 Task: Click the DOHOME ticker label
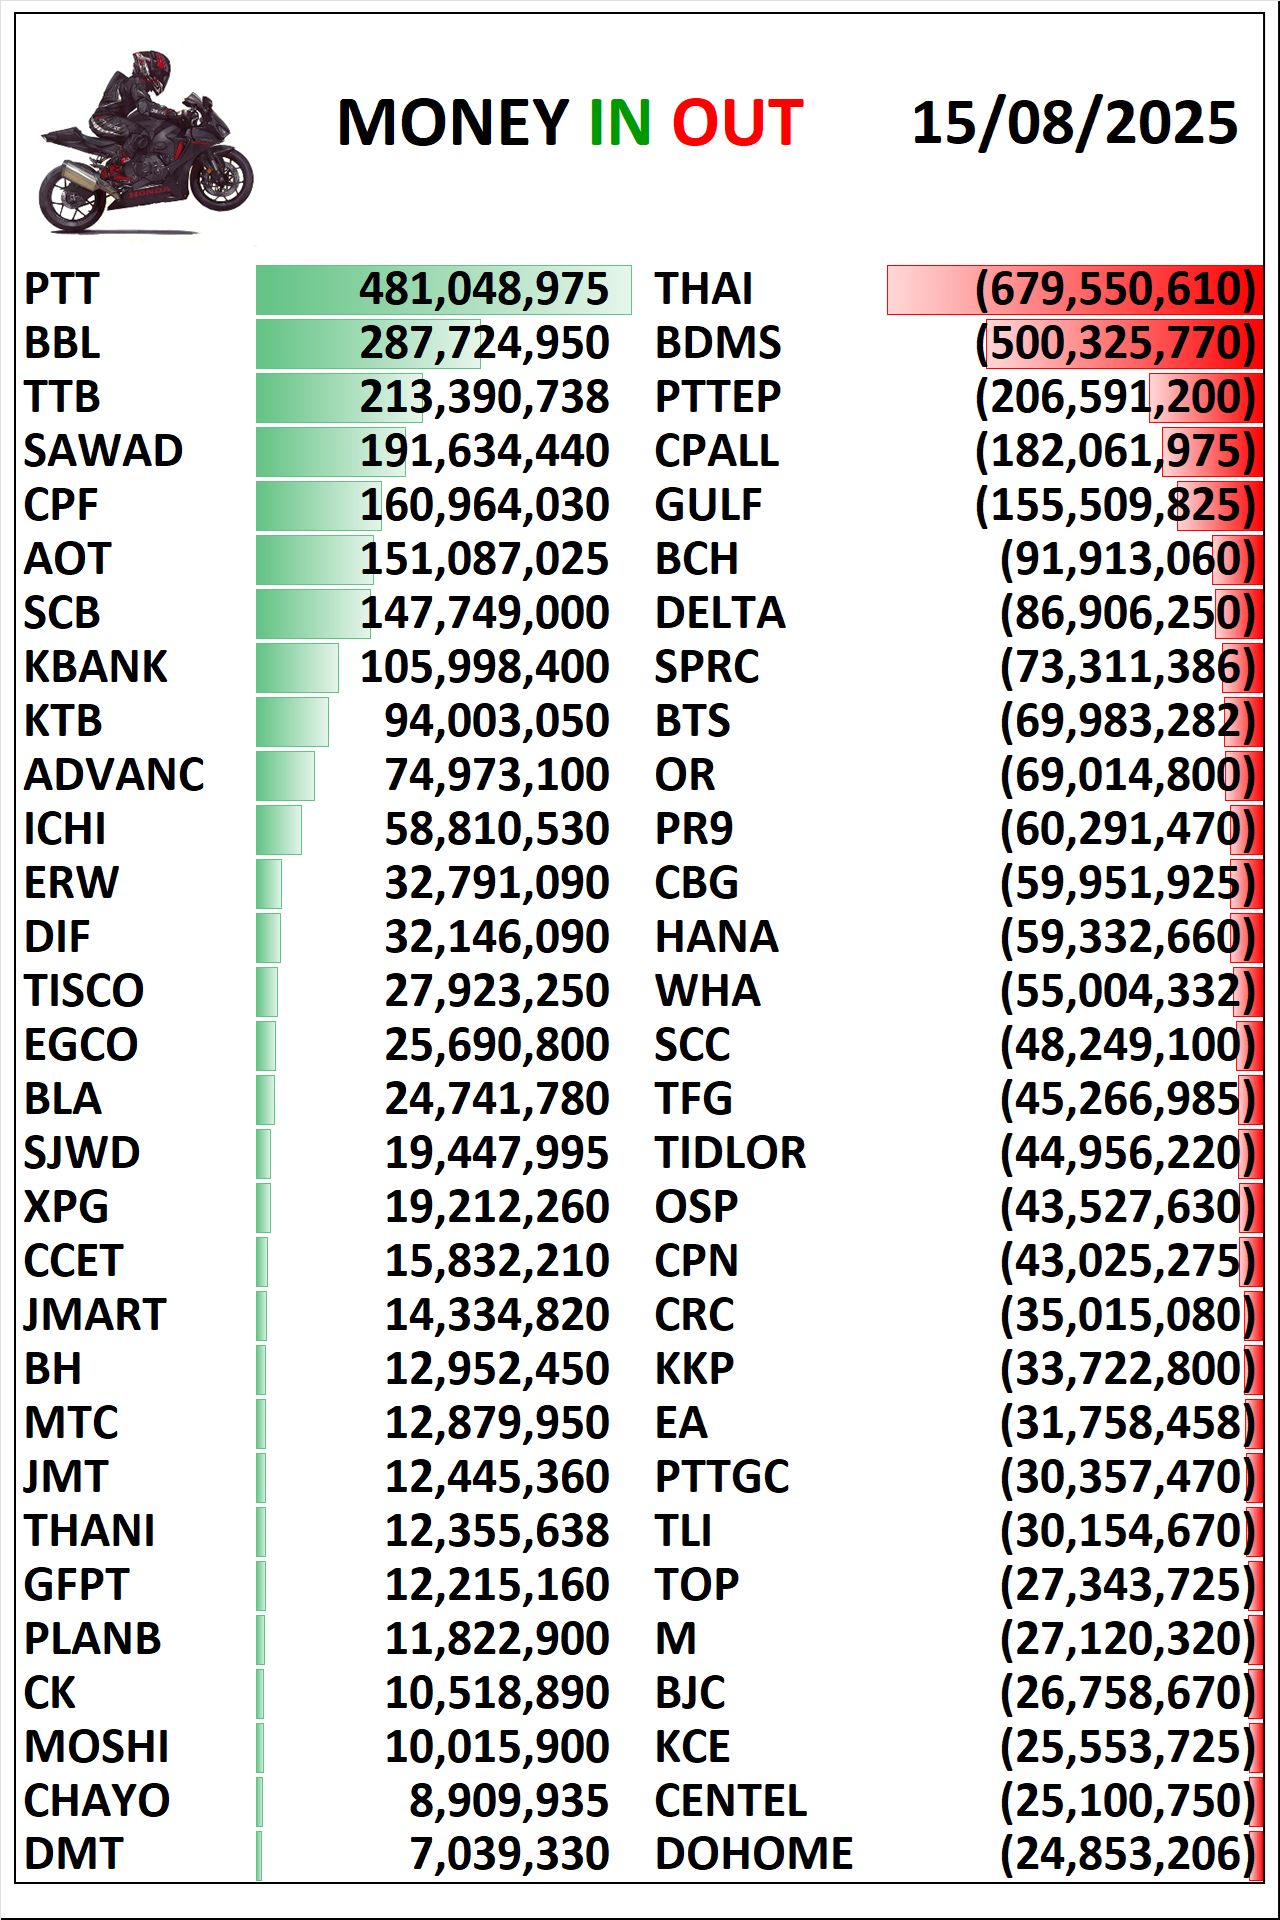pyautogui.click(x=754, y=1854)
